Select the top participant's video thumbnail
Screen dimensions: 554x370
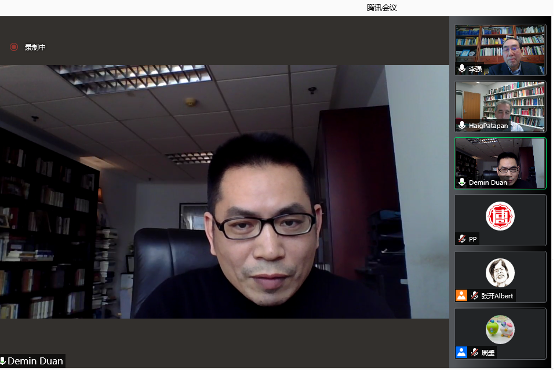click(x=500, y=50)
